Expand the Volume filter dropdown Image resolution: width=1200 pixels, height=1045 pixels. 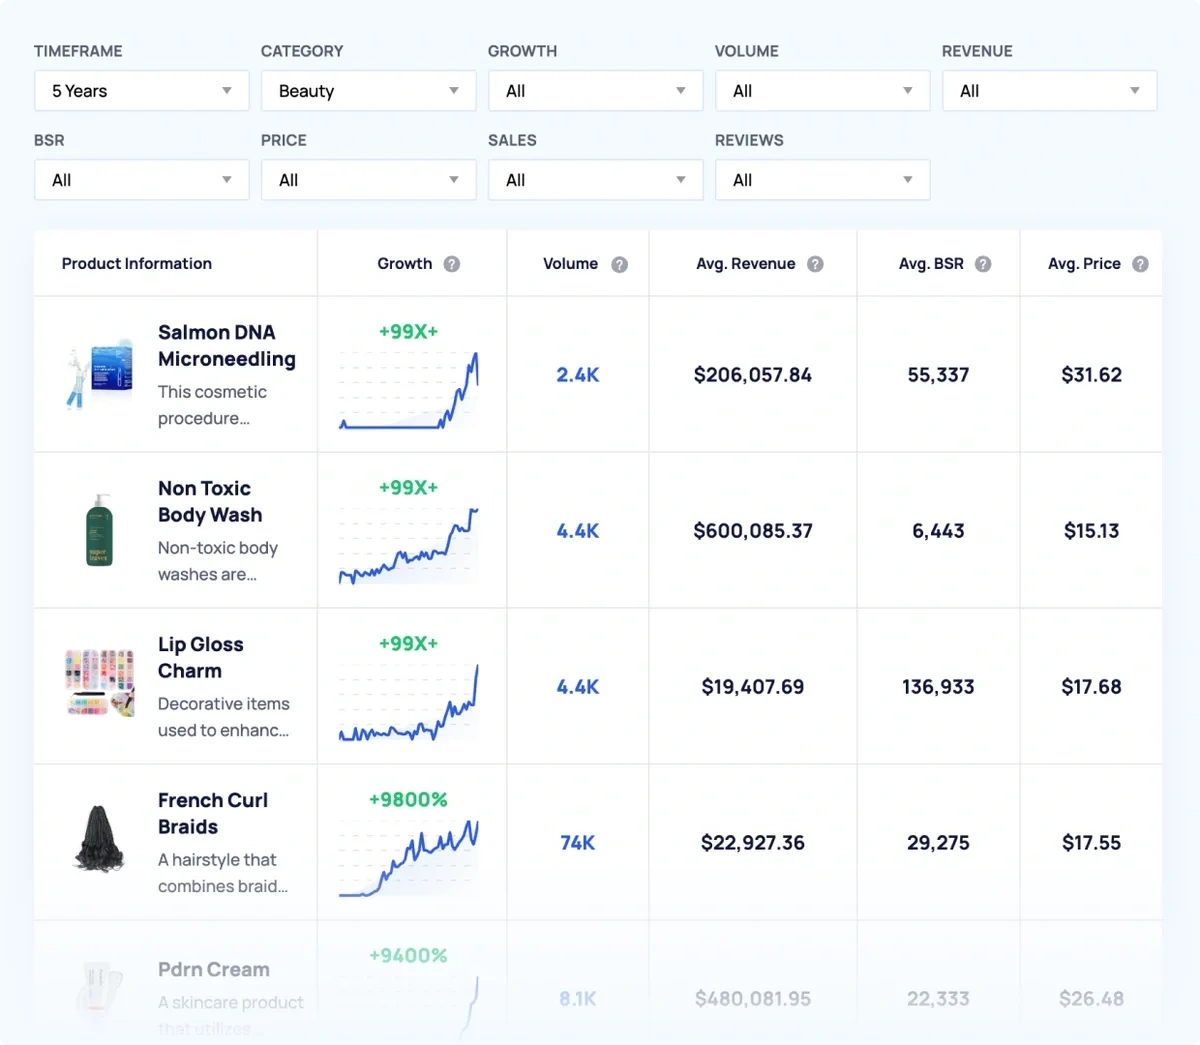[822, 91]
